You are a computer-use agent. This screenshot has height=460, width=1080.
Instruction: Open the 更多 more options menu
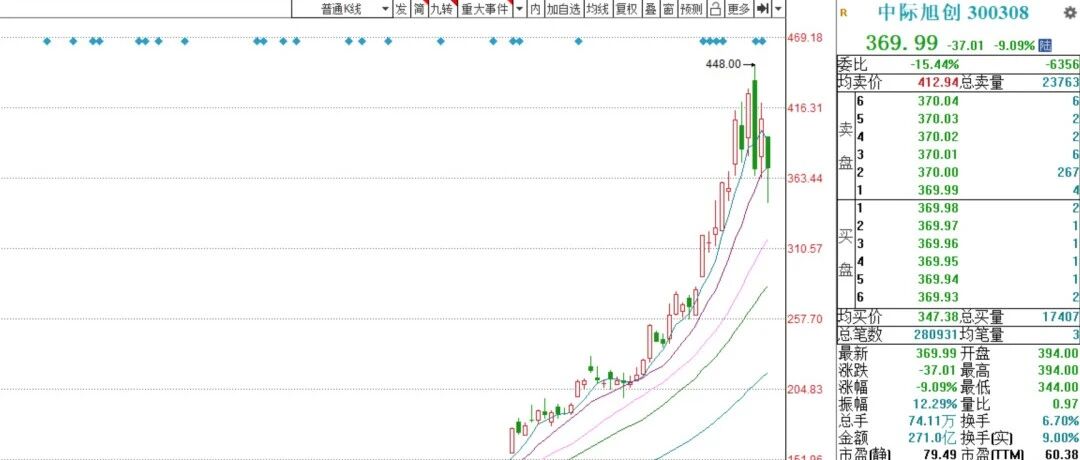pos(738,9)
